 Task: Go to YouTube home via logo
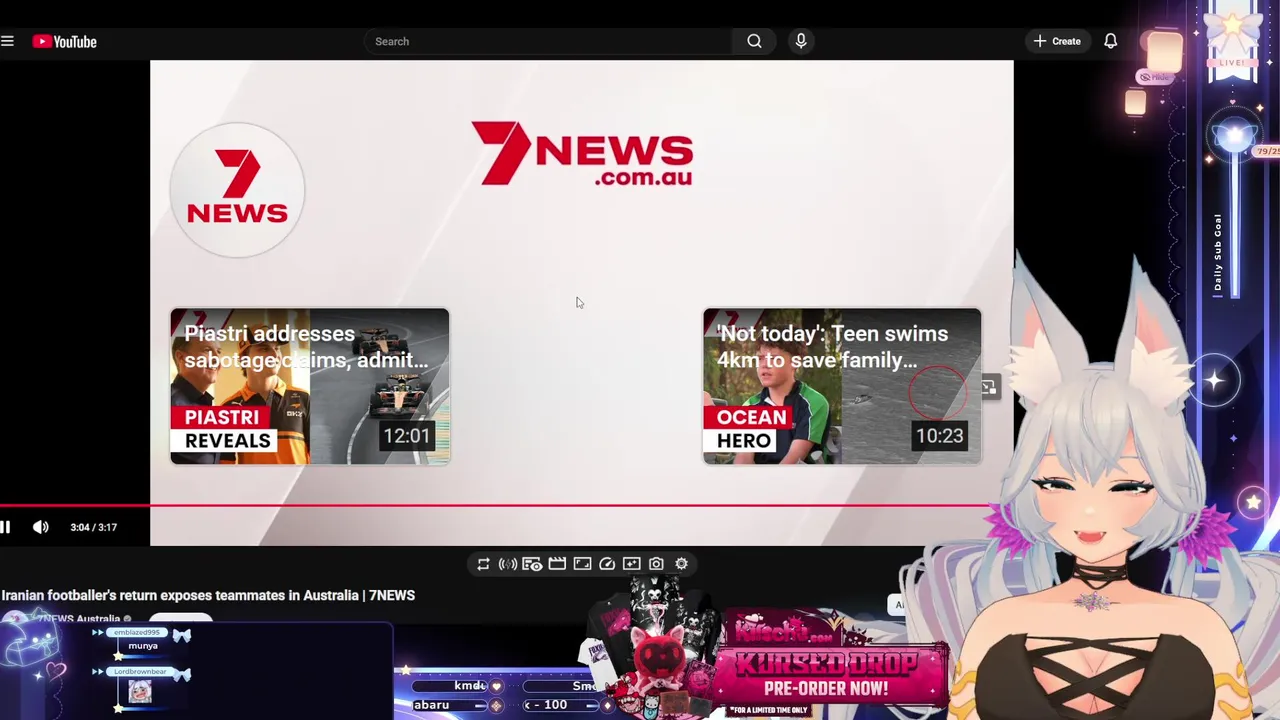click(x=64, y=41)
